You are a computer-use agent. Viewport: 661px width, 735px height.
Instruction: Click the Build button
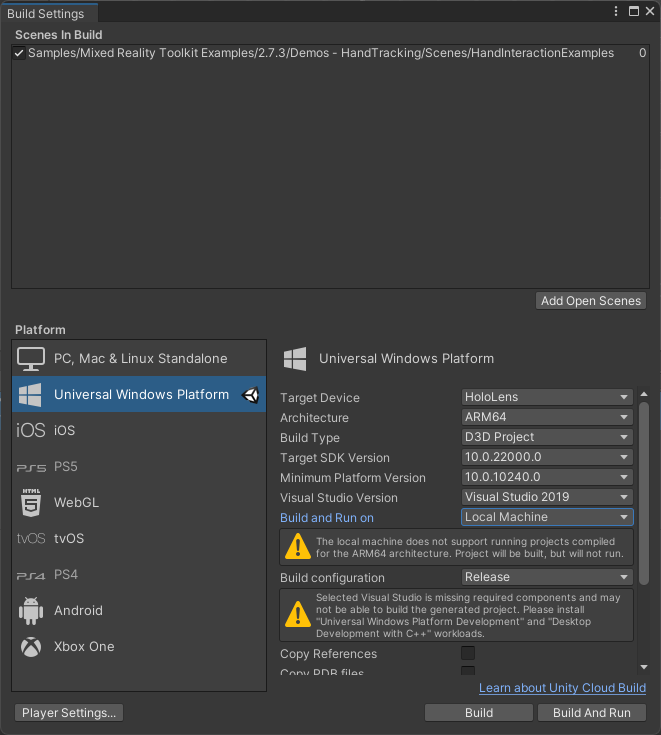click(x=479, y=713)
